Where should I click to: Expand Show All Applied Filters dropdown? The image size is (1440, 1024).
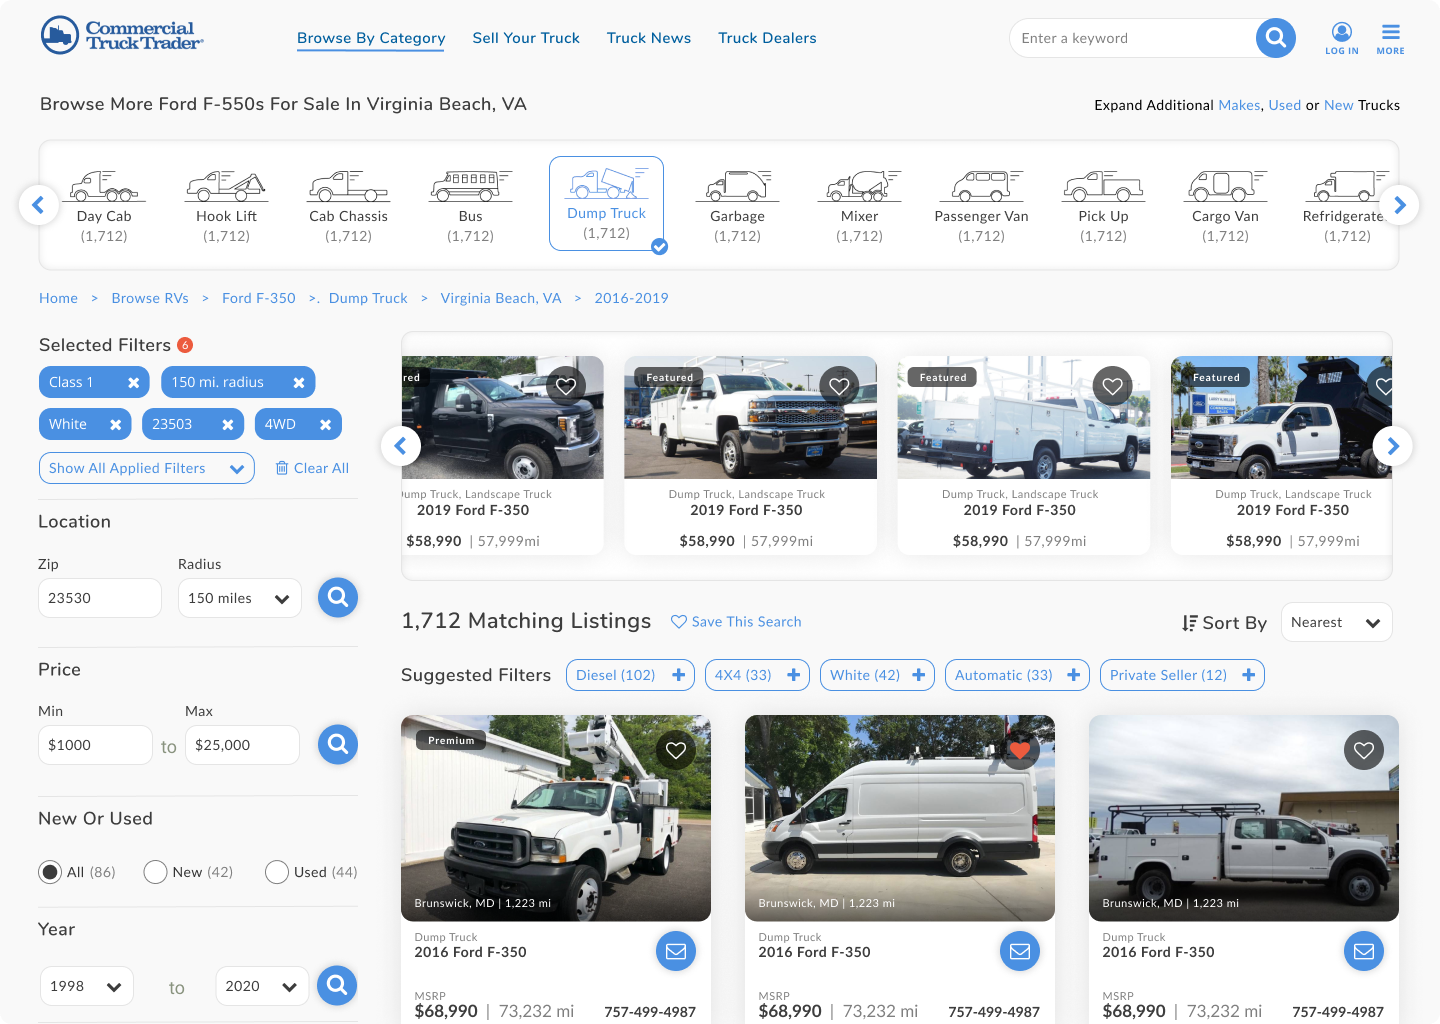coord(147,468)
